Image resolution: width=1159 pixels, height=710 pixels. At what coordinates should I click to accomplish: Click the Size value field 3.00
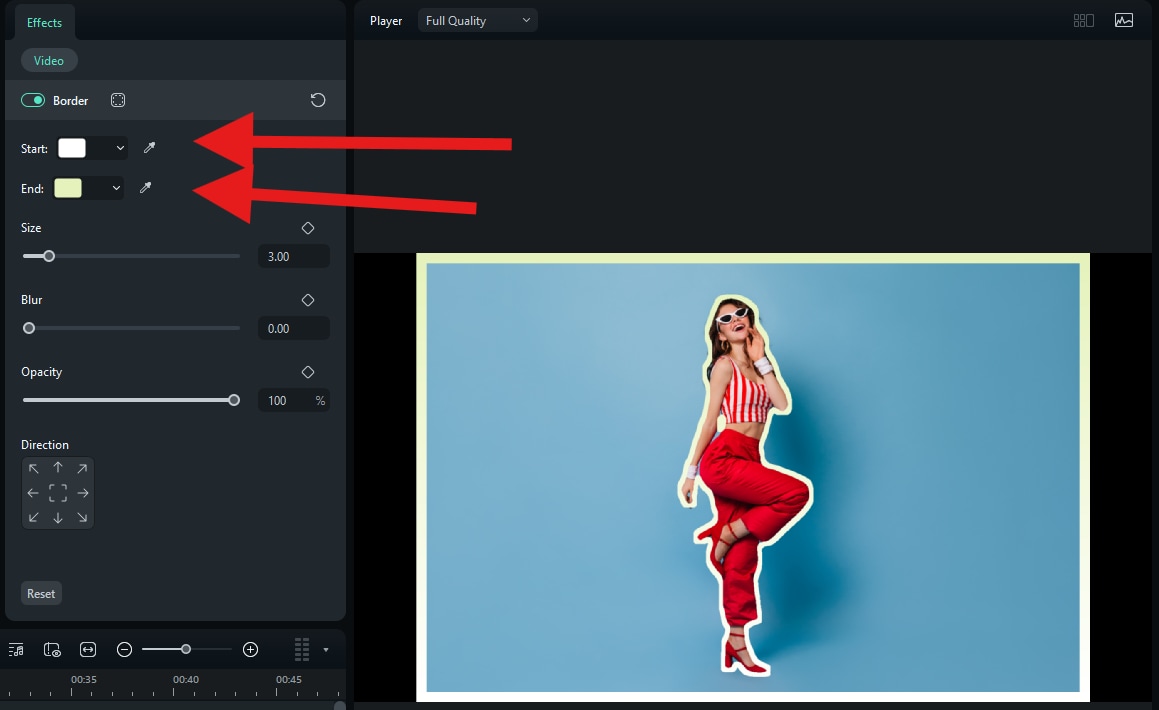[293, 256]
